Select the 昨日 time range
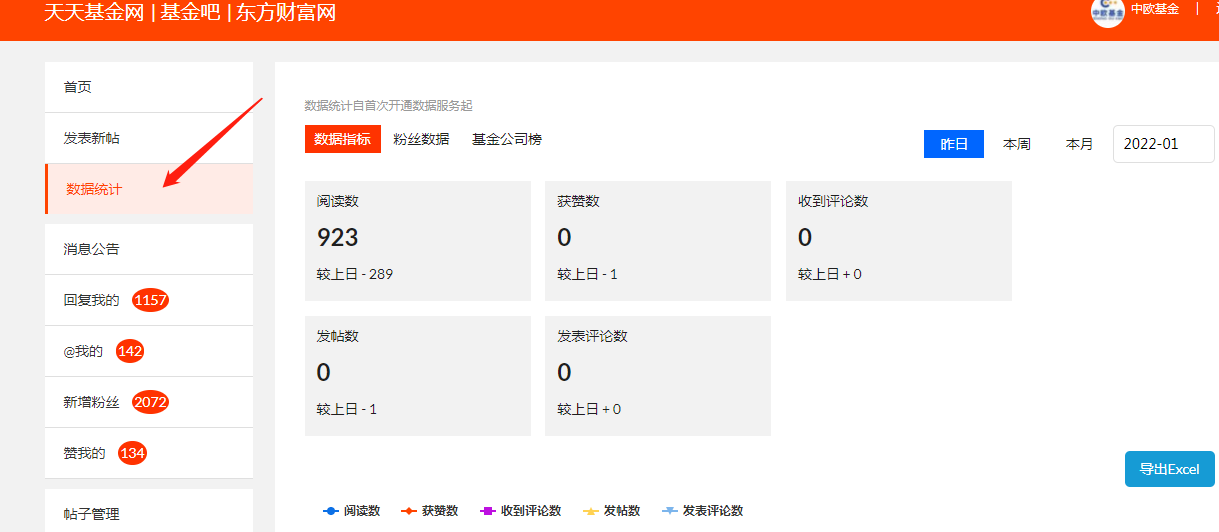1219x532 pixels. pyautogui.click(x=954, y=144)
